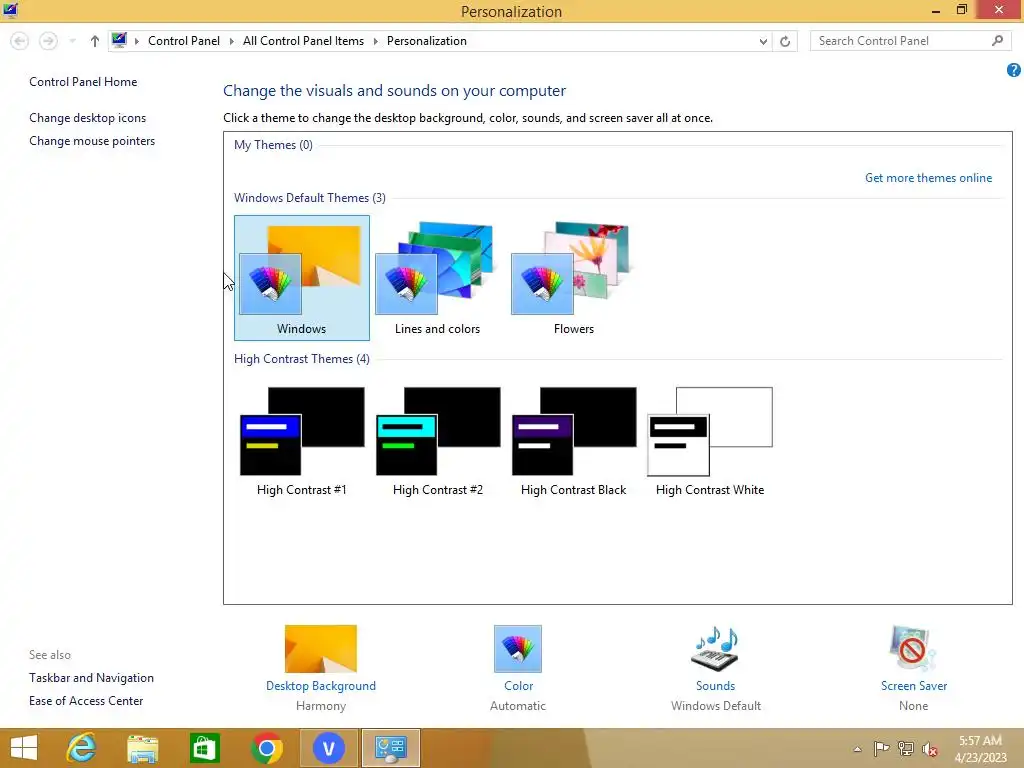Choose the Flowers theme
This screenshot has height=768, width=1024.
coord(573,278)
